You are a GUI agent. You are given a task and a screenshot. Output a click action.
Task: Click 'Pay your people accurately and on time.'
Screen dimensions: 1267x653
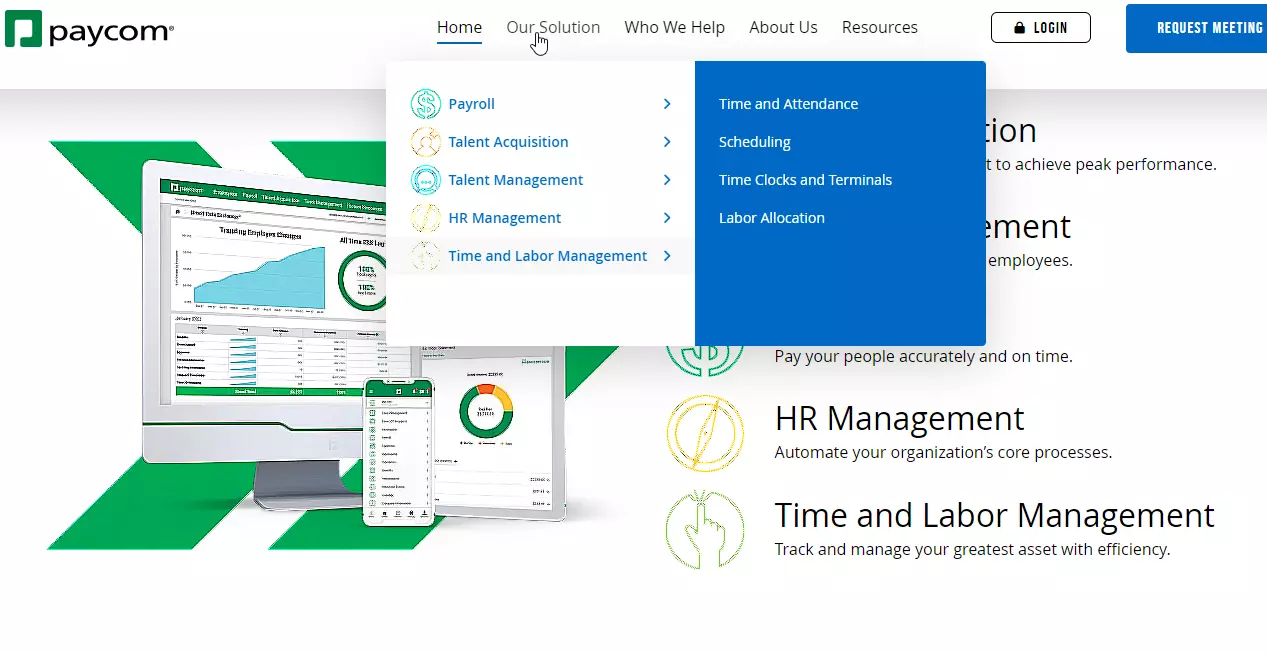click(923, 356)
